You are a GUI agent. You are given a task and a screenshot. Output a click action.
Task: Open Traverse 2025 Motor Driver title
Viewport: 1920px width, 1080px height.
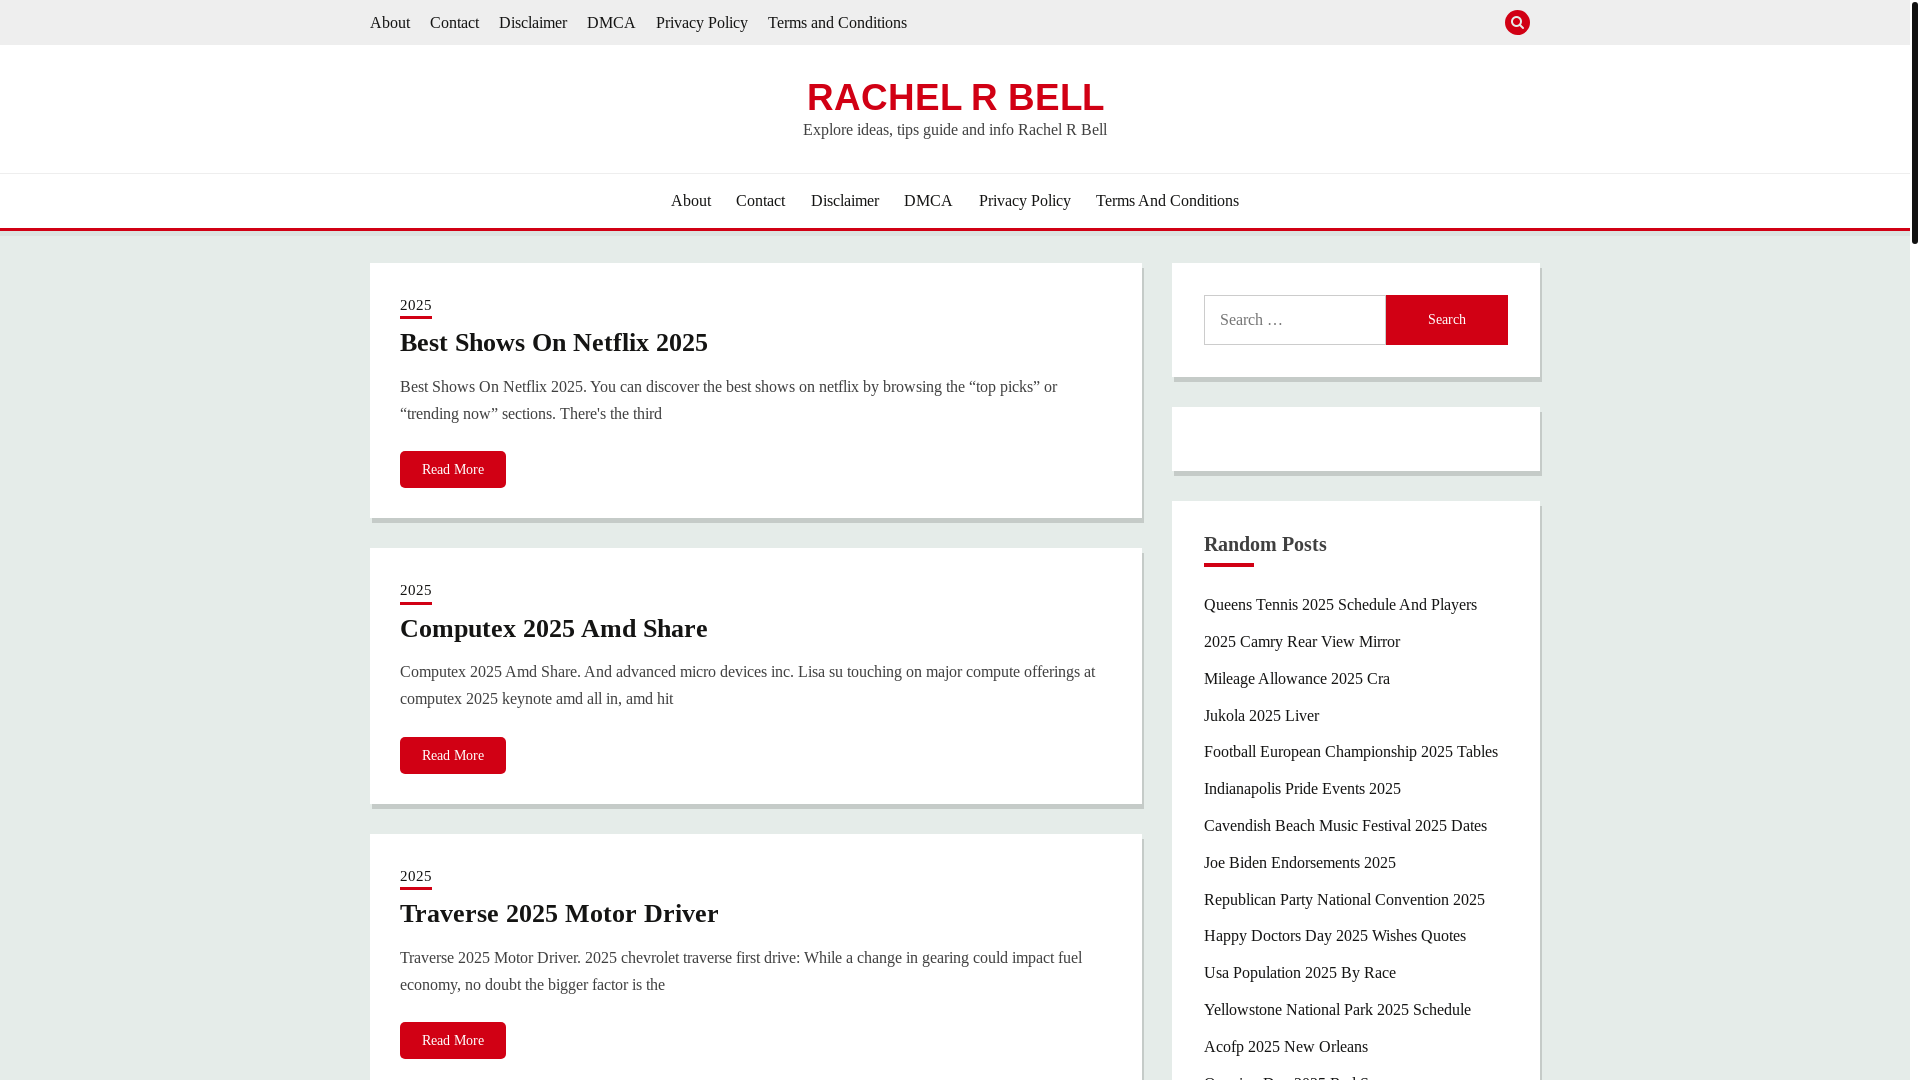(x=559, y=914)
